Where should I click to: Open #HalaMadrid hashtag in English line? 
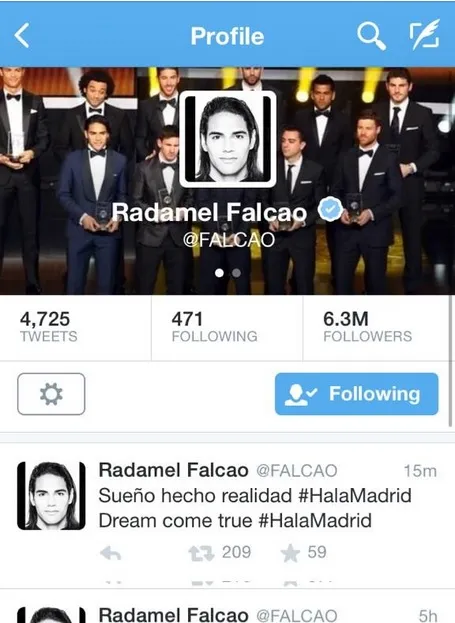pyautogui.click(x=315, y=520)
